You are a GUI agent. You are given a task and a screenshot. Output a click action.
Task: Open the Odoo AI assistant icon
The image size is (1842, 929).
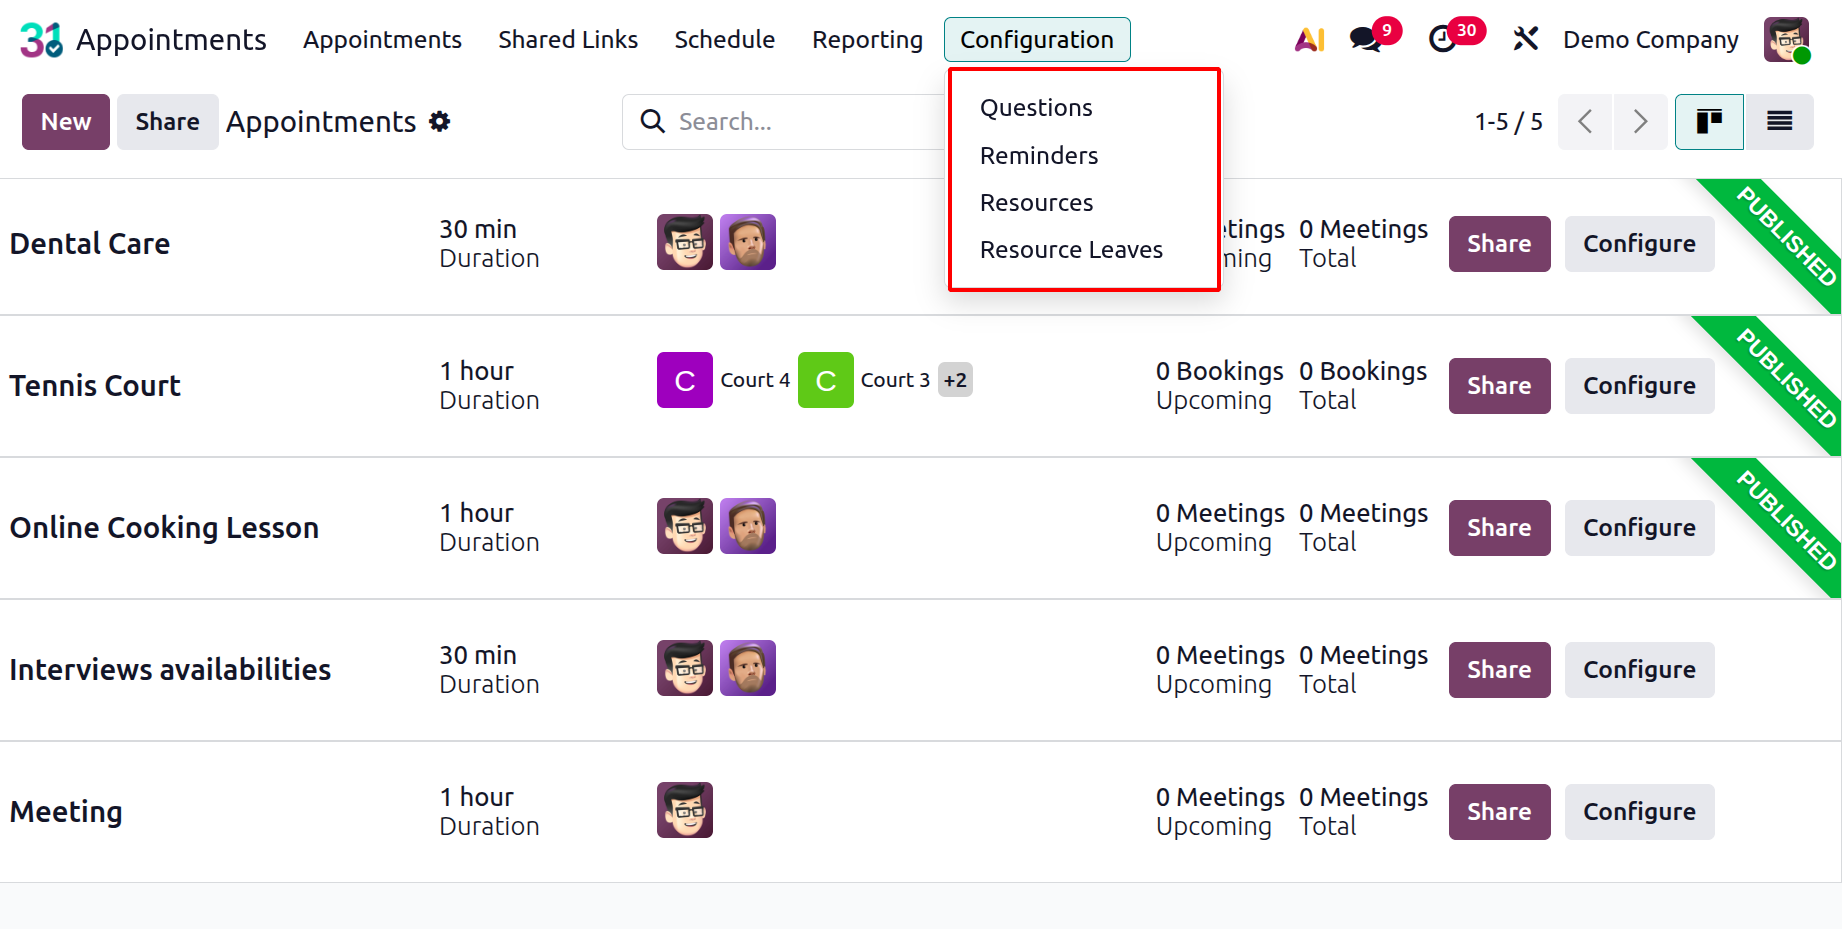point(1308,39)
